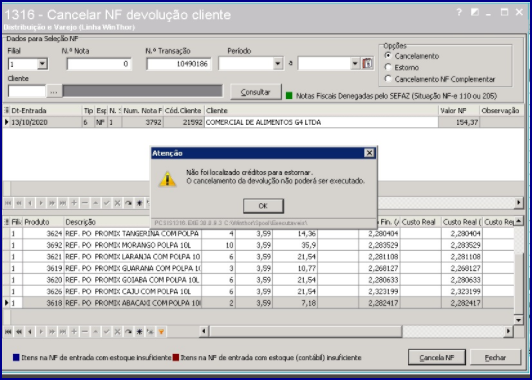Open the Período start date dropdown
Image resolution: width=532 pixels, height=380 pixels.
(x=278, y=63)
